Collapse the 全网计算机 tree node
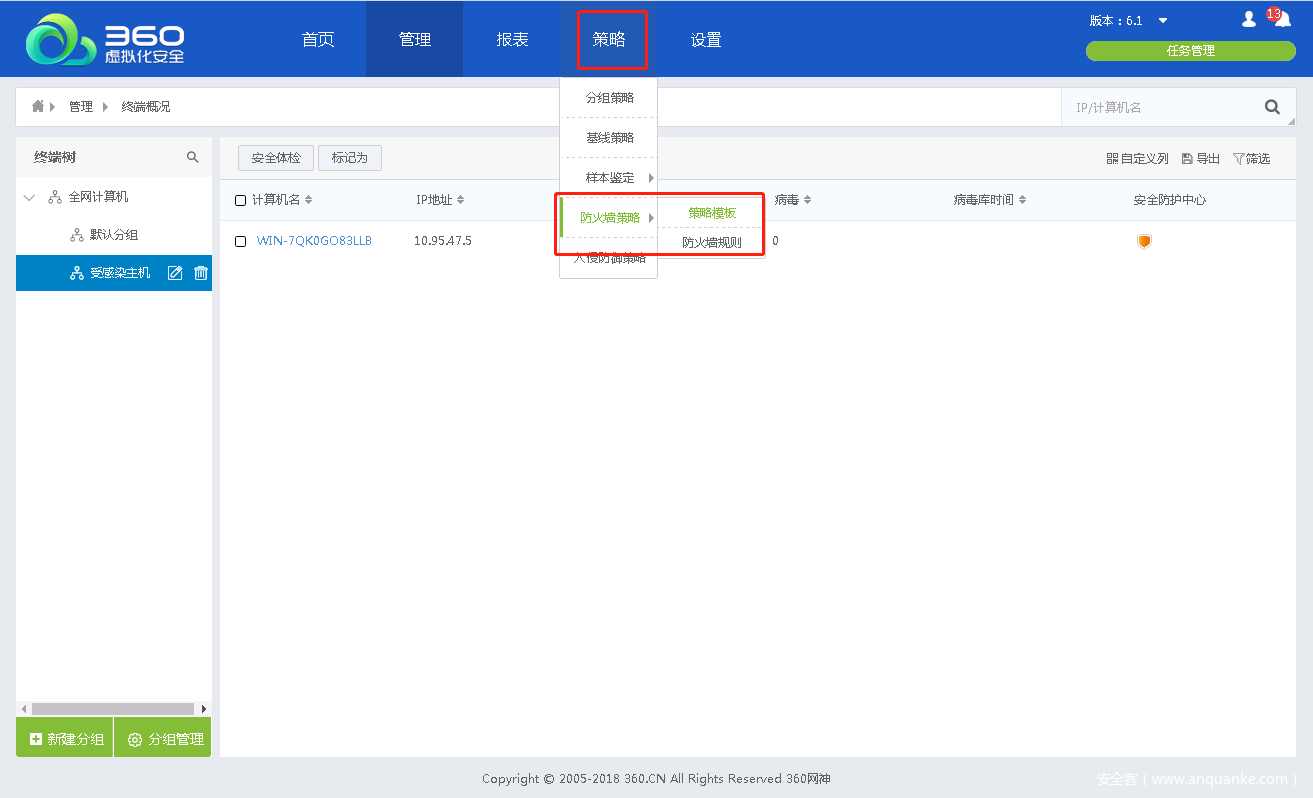 (x=29, y=197)
